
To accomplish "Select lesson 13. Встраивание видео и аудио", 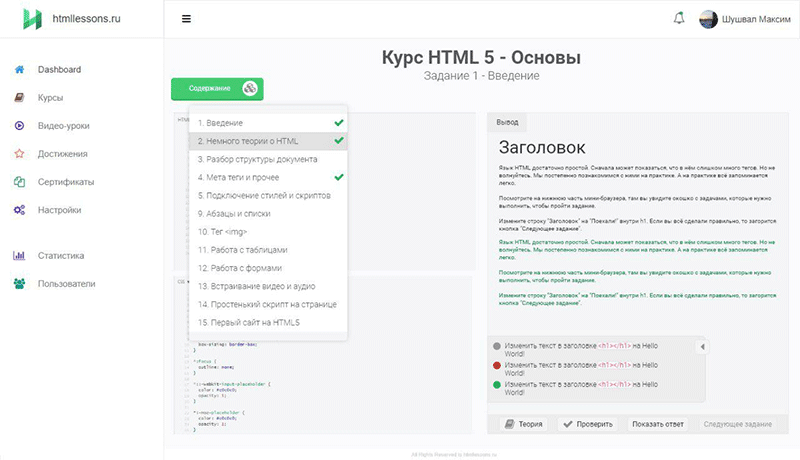I will coord(268,286).
